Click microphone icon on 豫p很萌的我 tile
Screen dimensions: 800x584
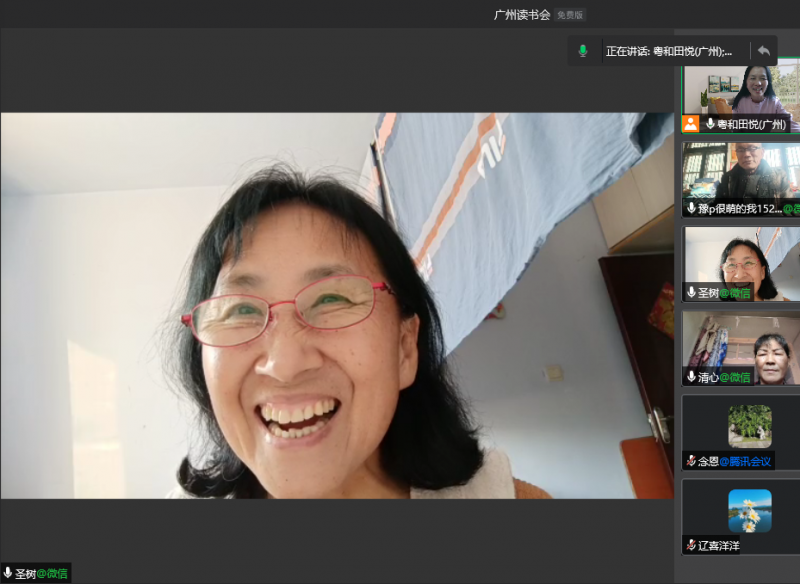tap(691, 208)
